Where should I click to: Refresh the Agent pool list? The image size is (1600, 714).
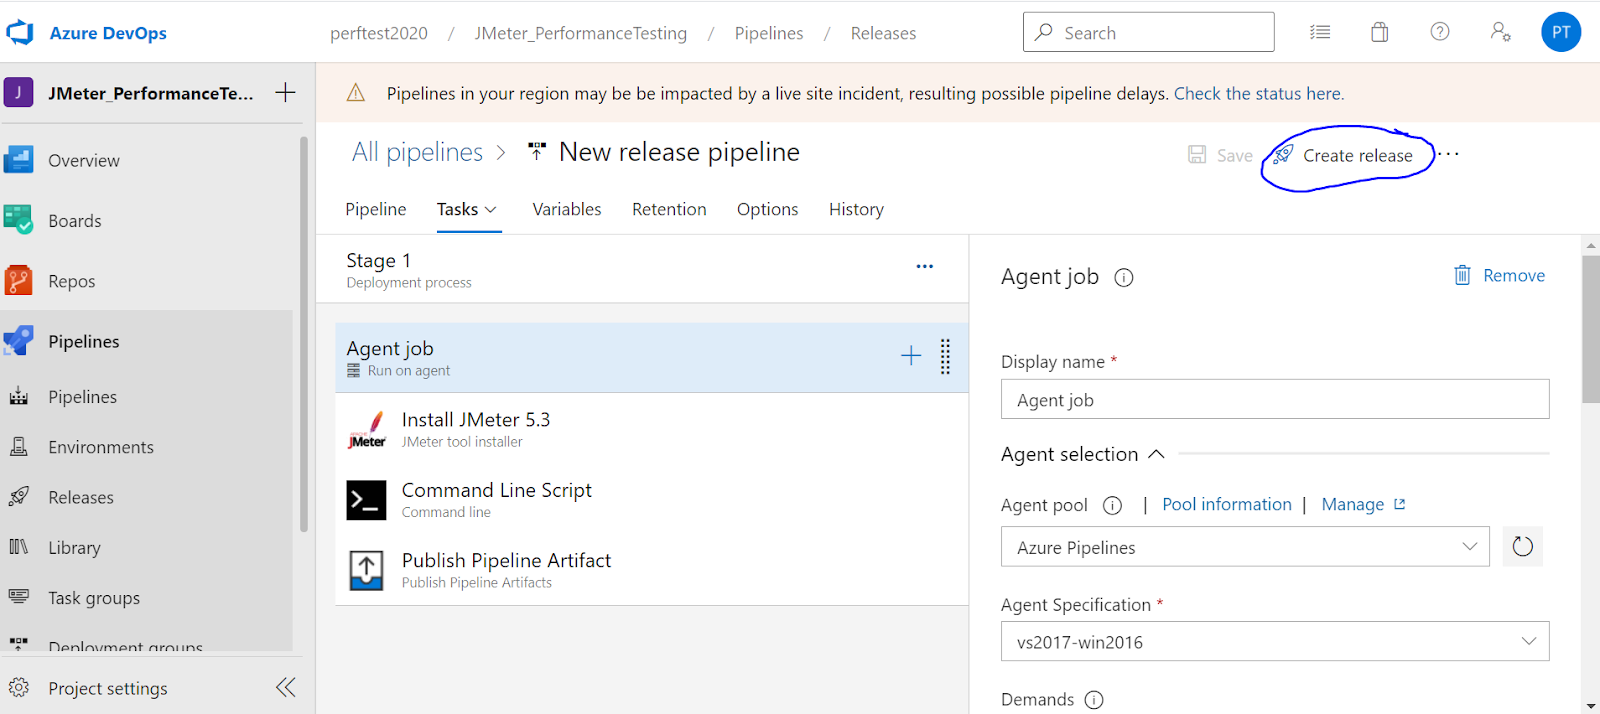(x=1522, y=546)
